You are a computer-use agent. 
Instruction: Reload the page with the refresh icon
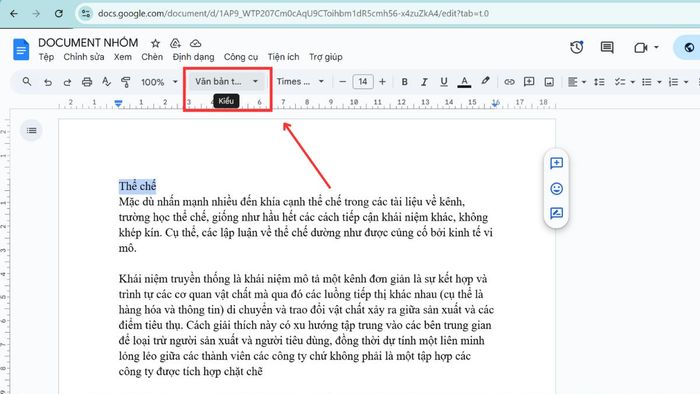[x=58, y=13]
